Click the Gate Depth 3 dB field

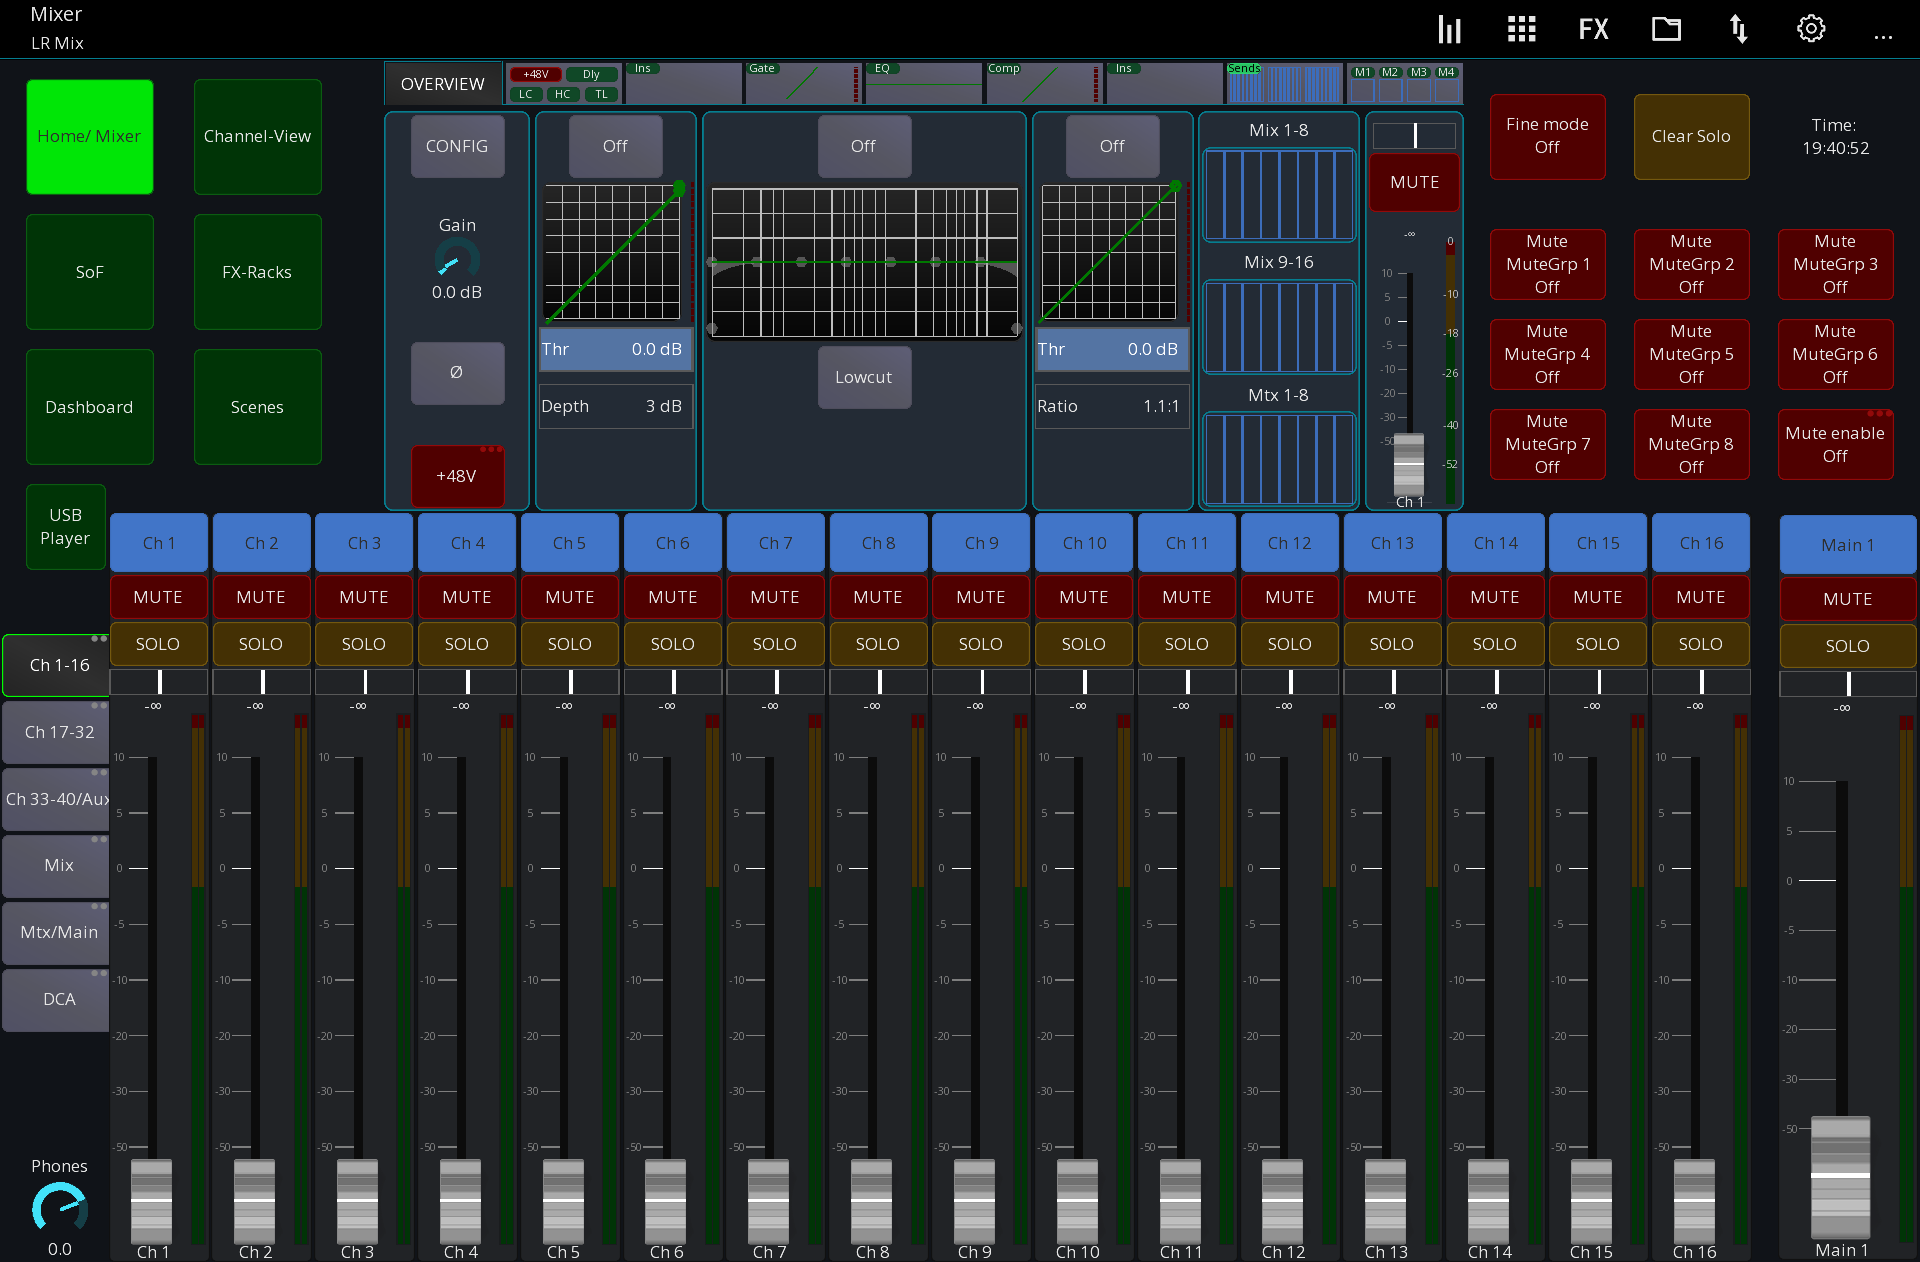616,407
